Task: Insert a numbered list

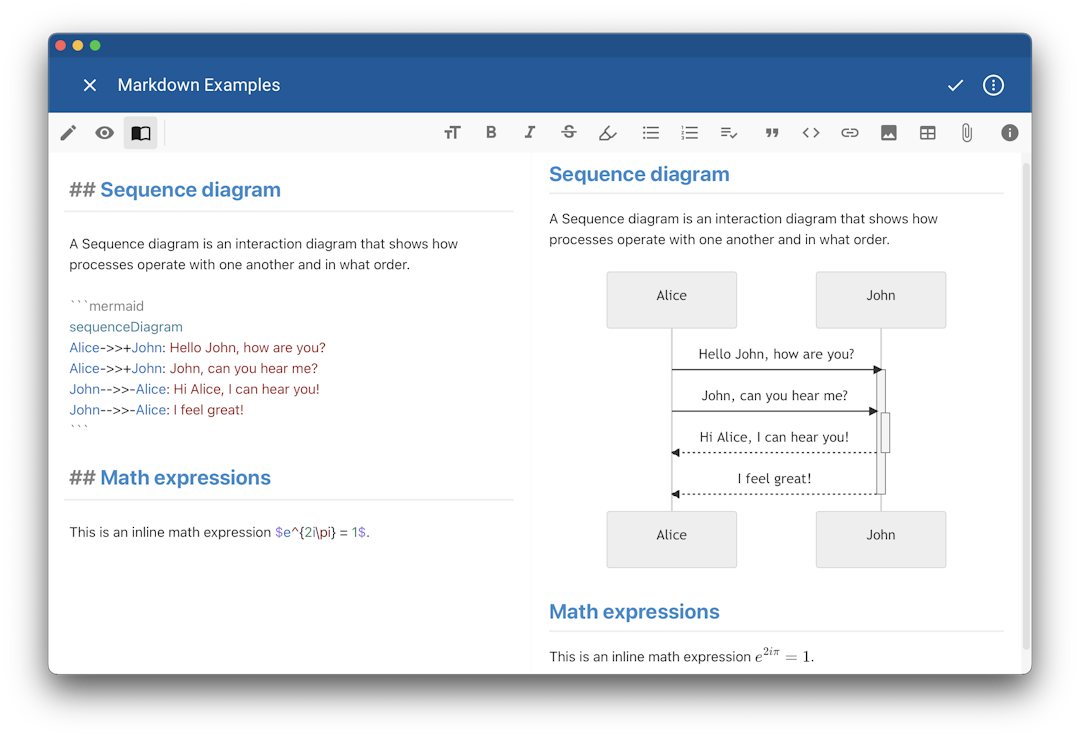Action: pos(689,132)
